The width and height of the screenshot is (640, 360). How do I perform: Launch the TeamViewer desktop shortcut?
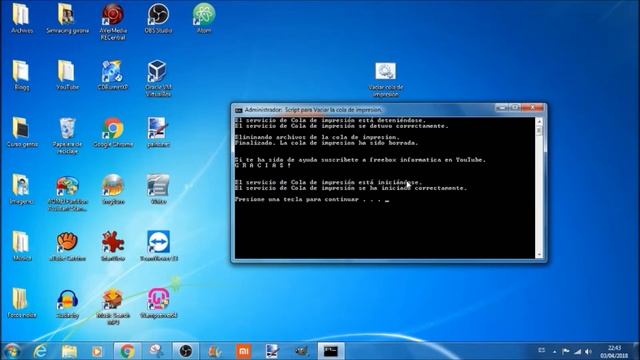coord(159,246)
